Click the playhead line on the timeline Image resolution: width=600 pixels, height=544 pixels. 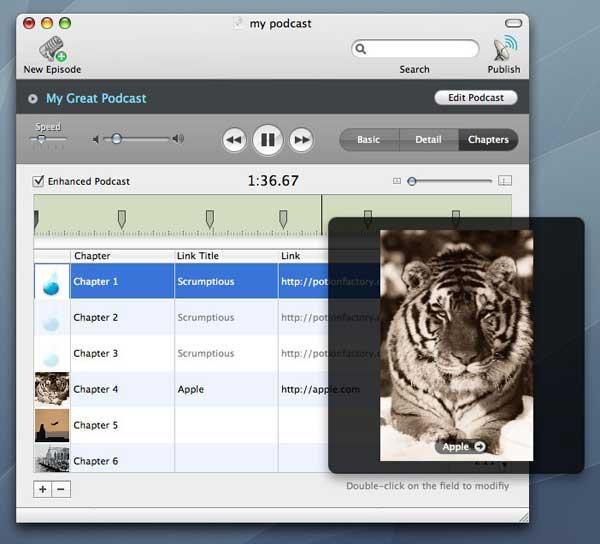tap(321, 215)
